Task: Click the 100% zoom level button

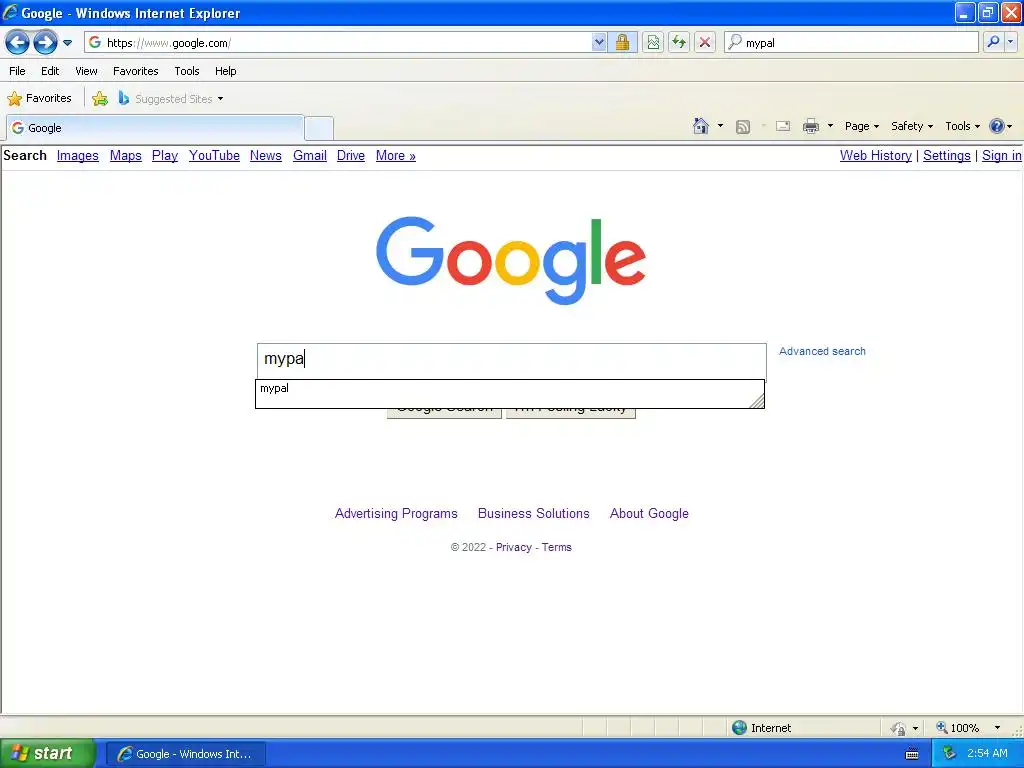Action: point(958,728)
